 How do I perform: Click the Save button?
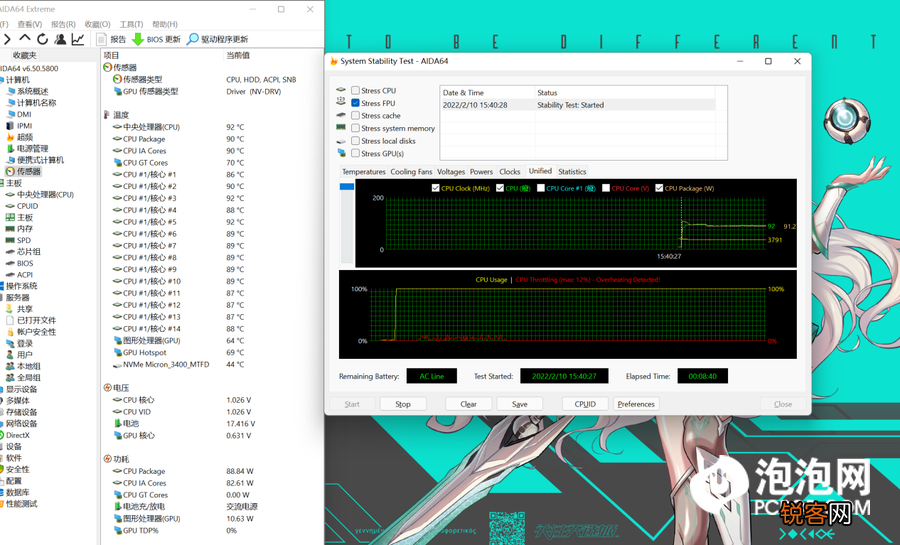pos(519,404)
